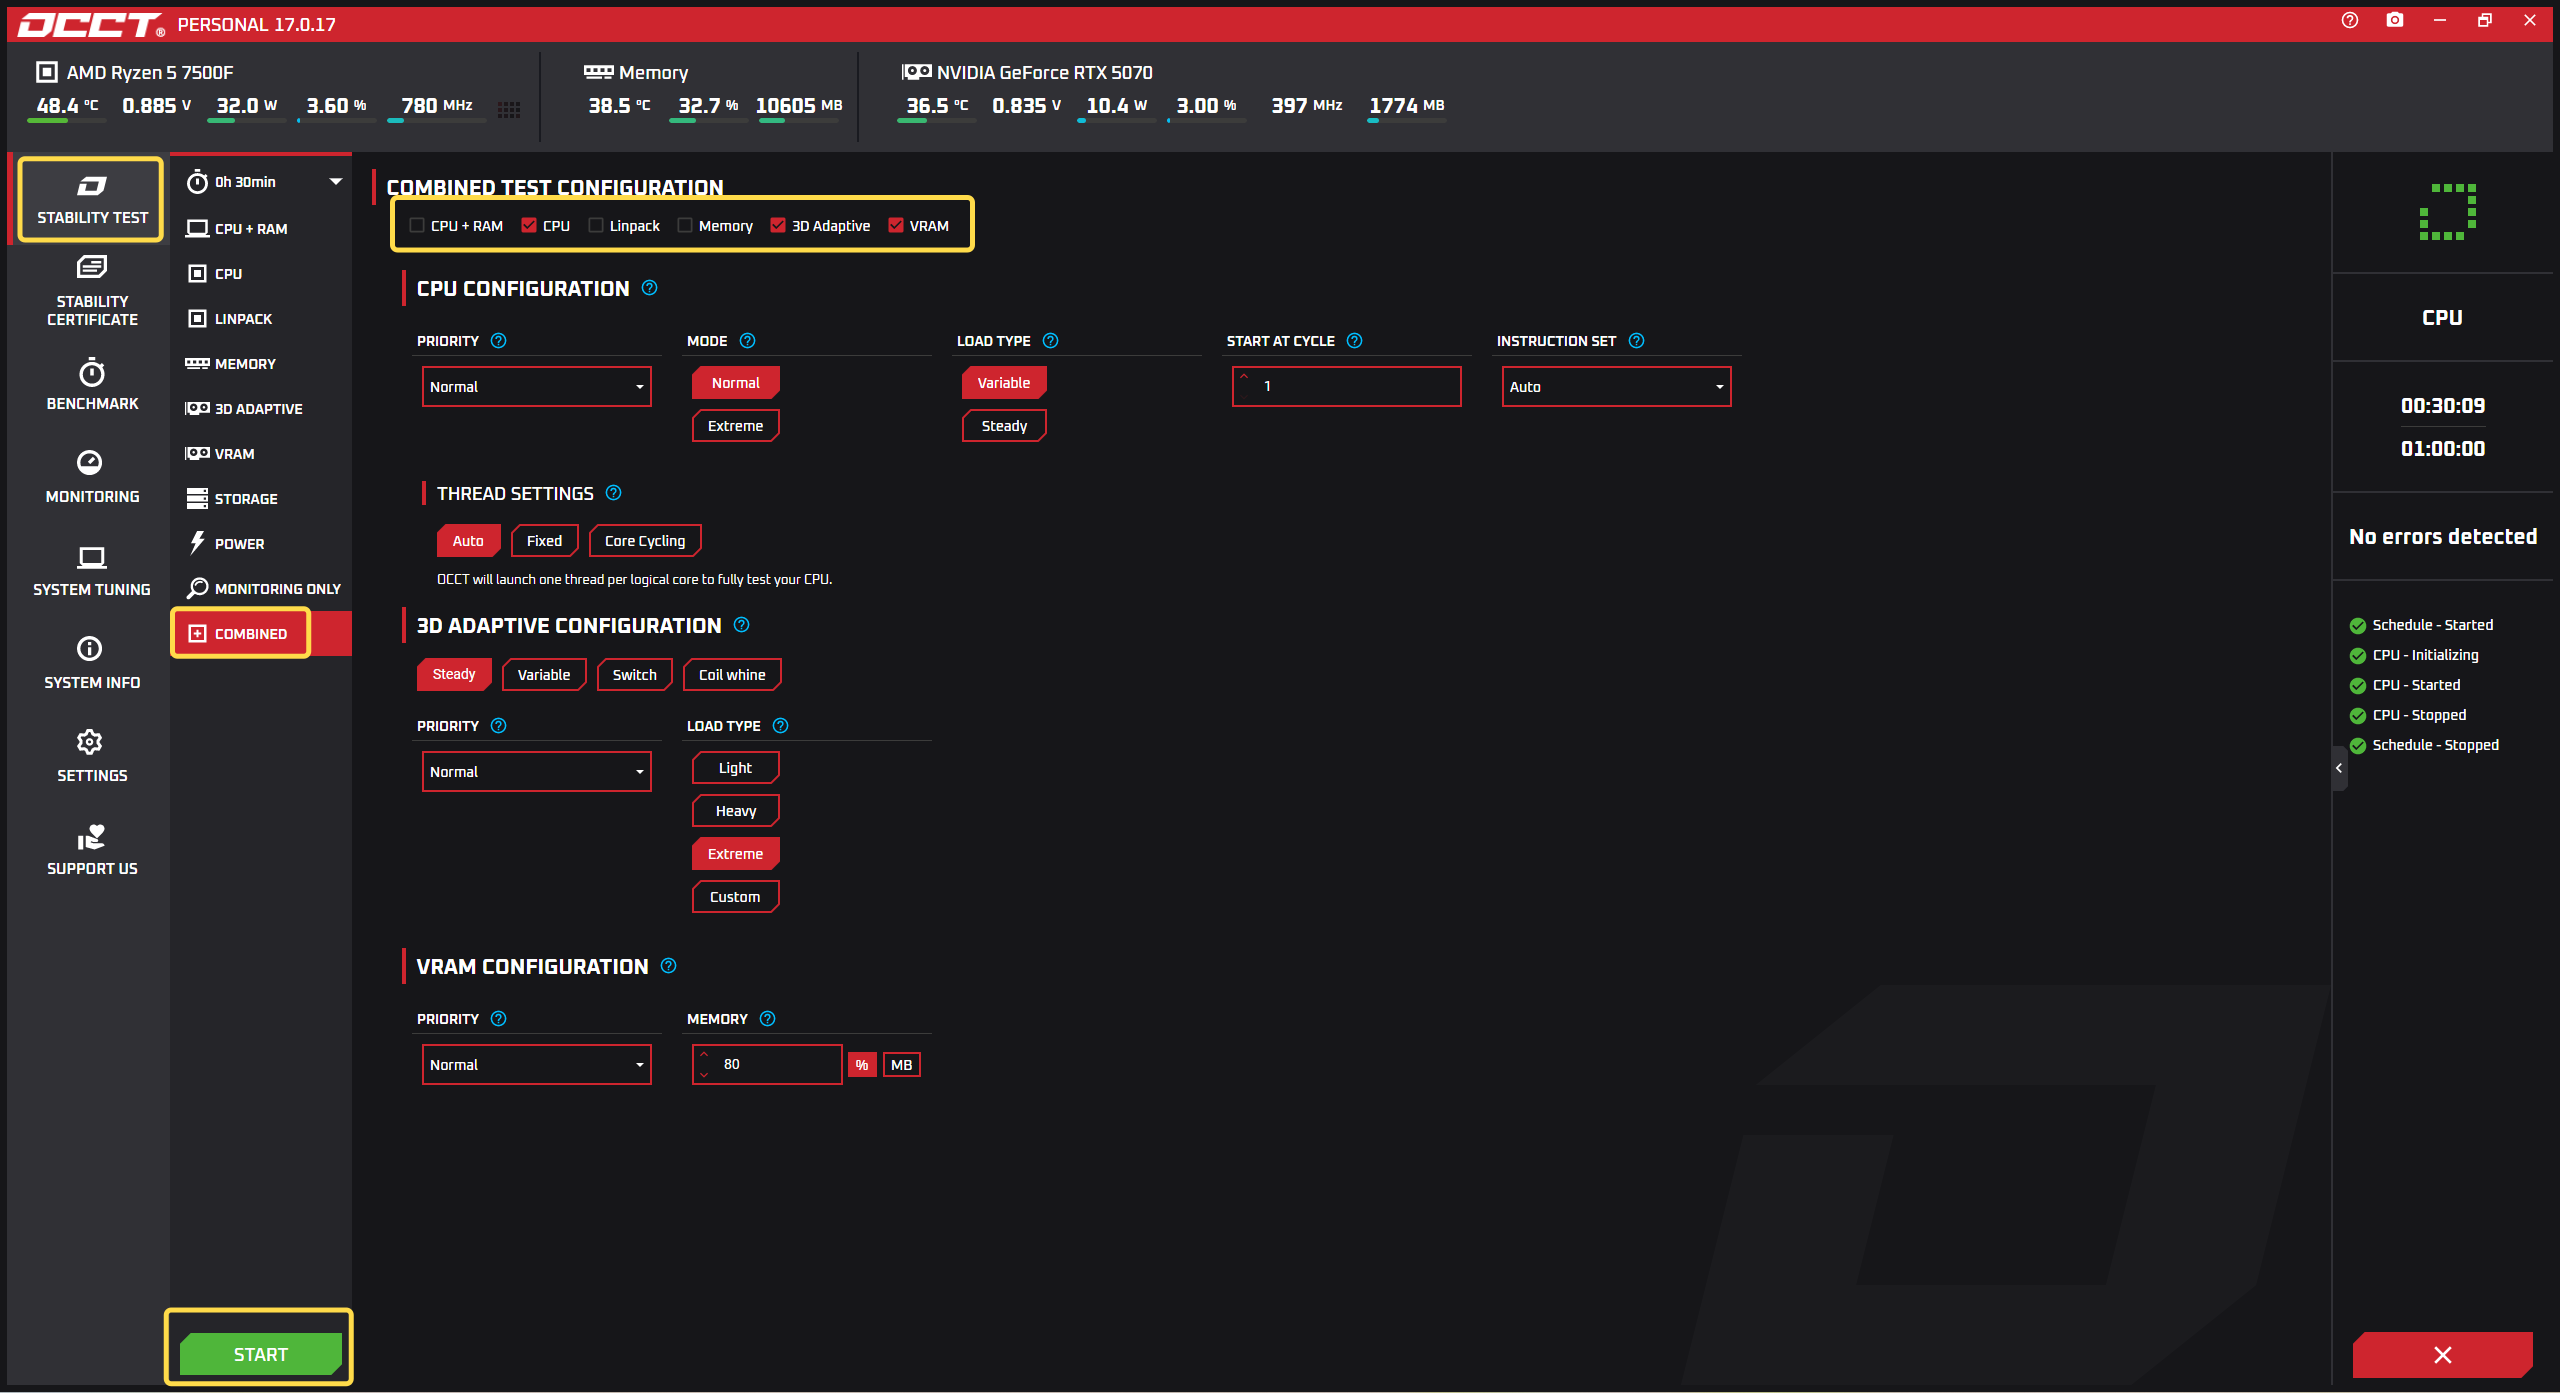Select the Storage test

[x=261, y=499]
